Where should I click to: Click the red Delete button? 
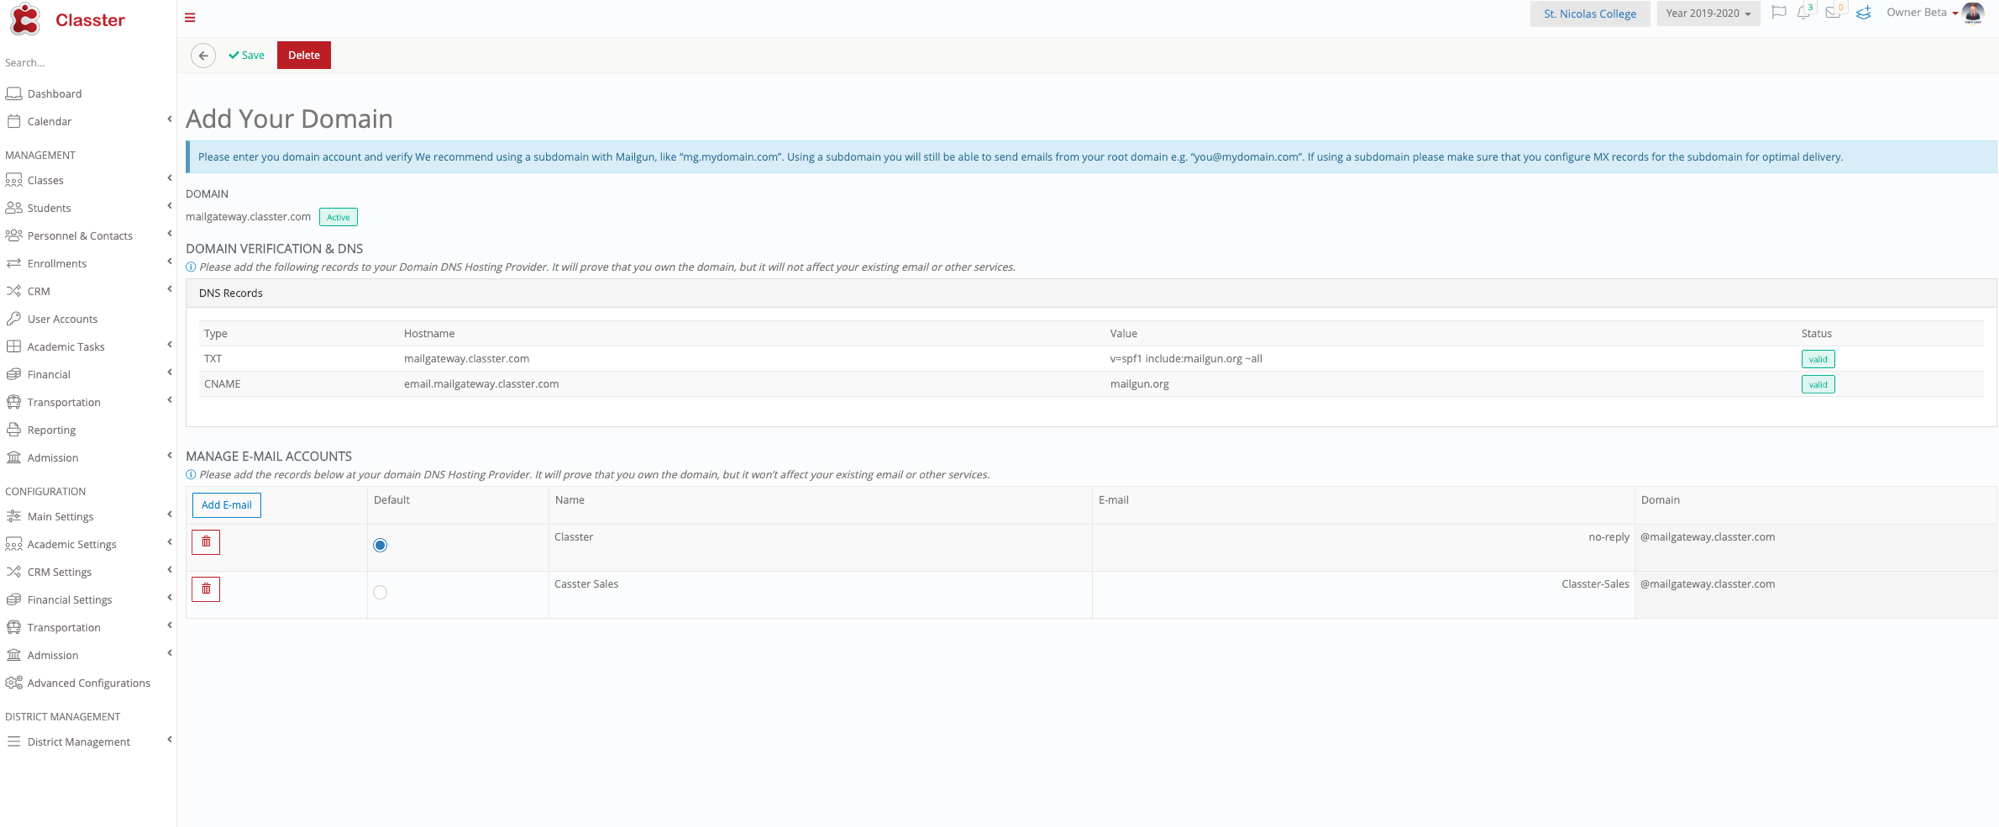[304, 56]
